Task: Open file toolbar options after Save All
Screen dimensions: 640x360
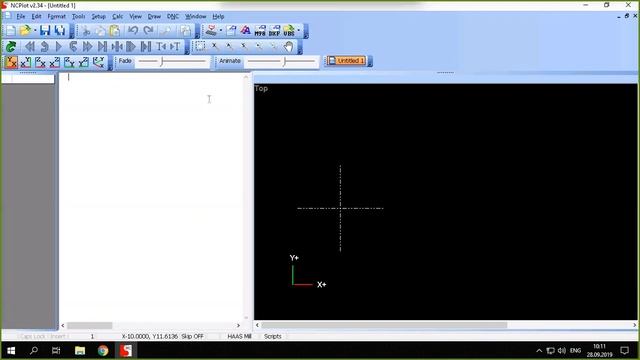Action: pyautogui.click(x=72, y=31)
